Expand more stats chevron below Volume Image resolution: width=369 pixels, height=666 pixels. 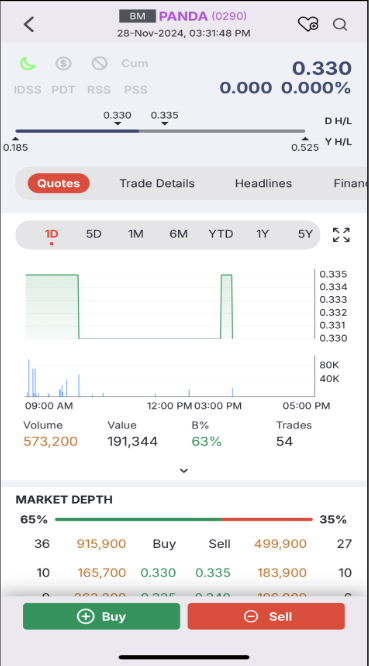tap(183, 471)
